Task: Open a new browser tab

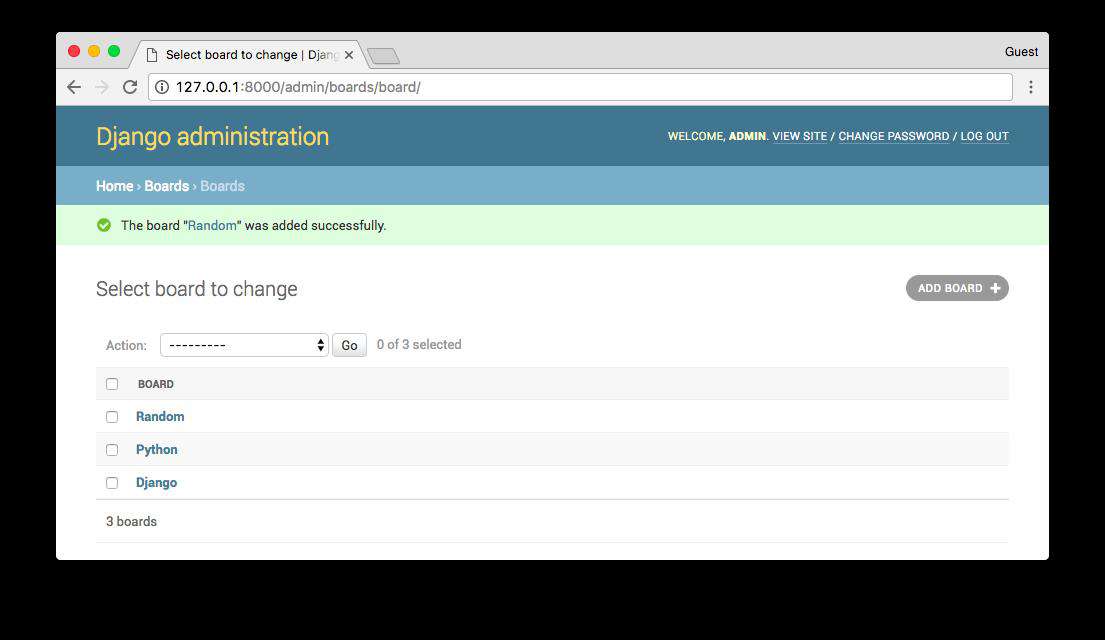Action: pyautogui.click(x=383, y=56)
